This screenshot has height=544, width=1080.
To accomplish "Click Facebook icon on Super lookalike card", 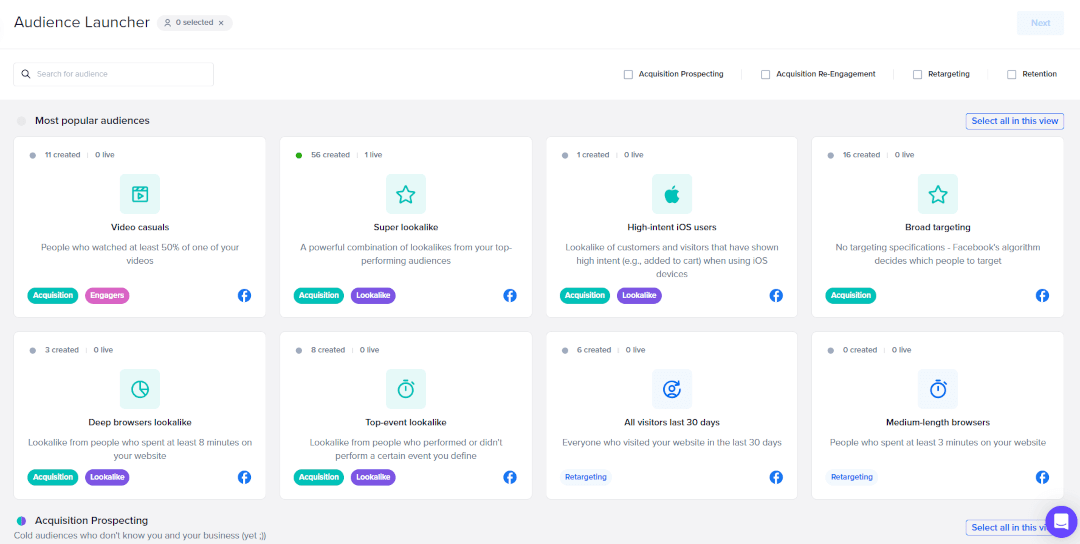I will pyautogui.click(x=510, y=295).
